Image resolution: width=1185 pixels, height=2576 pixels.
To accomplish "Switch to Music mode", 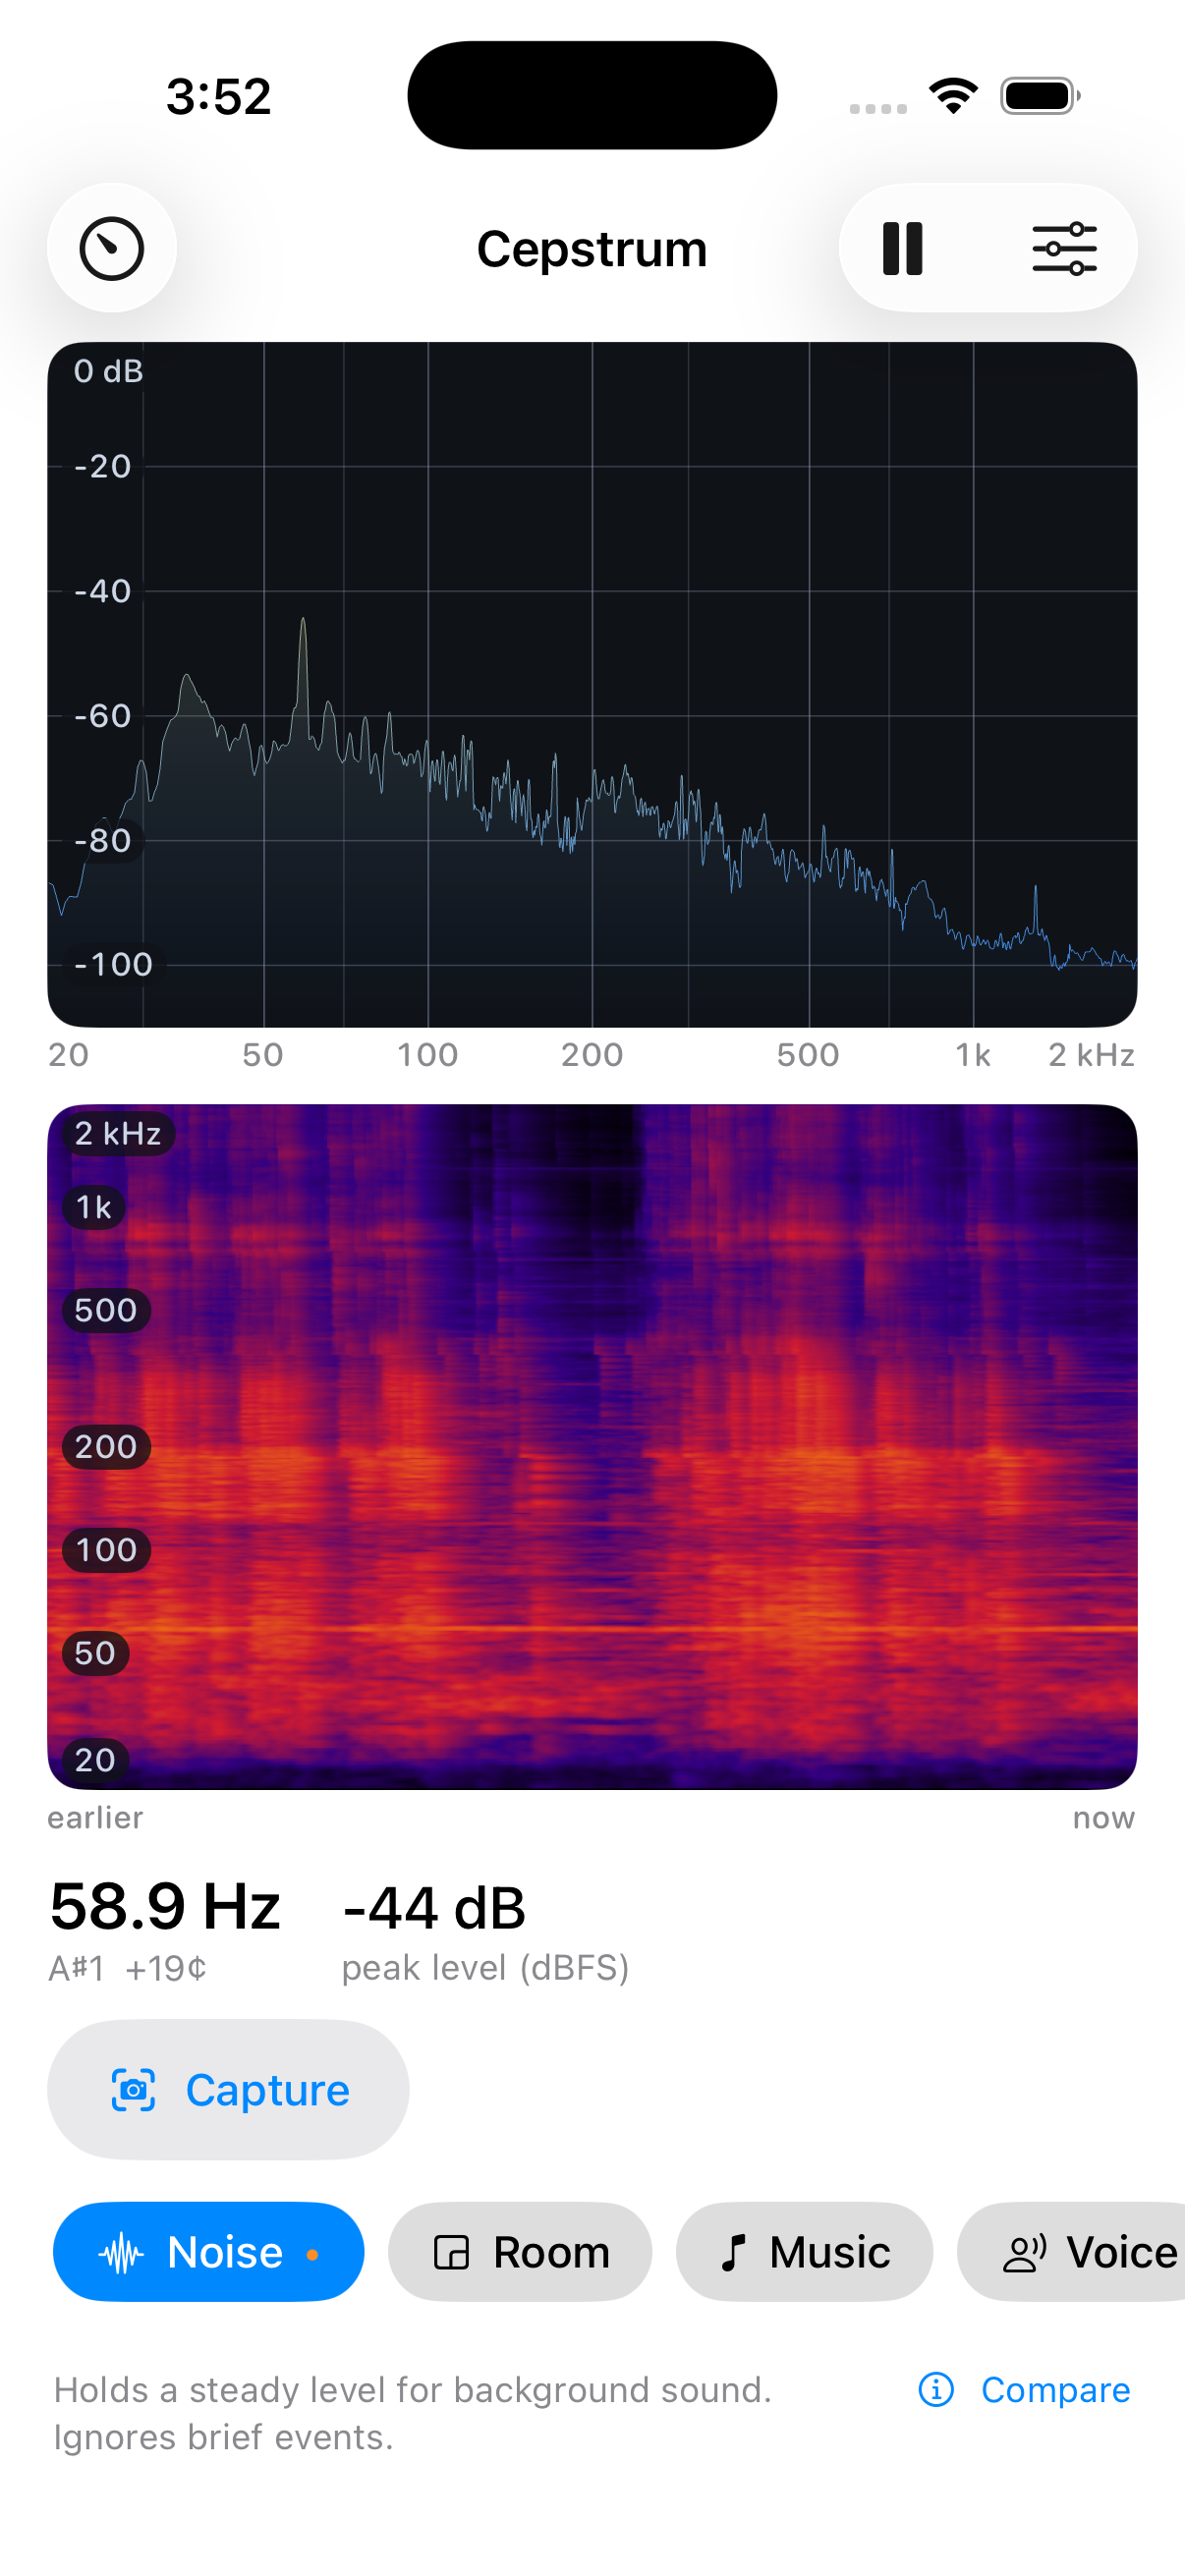I will pyautogui.click(x=804, y=2252).
